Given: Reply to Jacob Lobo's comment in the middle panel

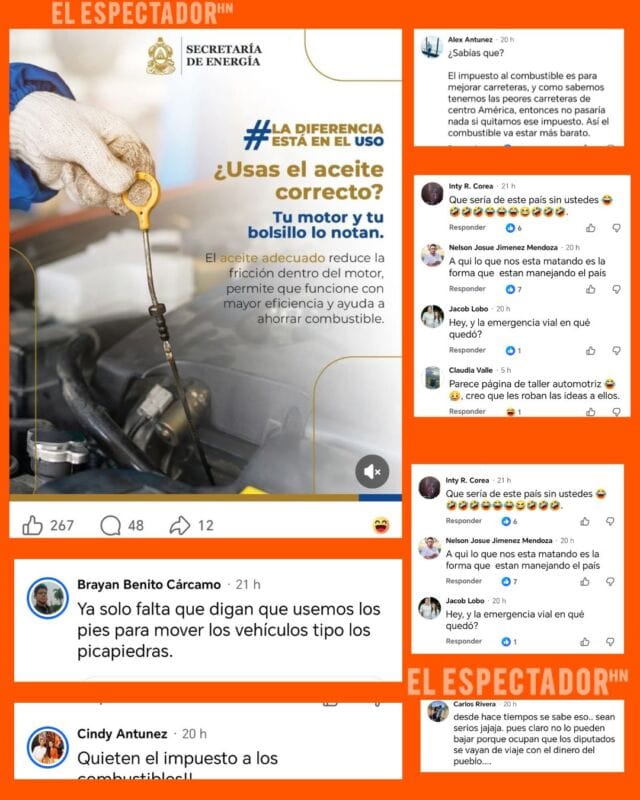Looking at the screenshot, I should [467, 350].
